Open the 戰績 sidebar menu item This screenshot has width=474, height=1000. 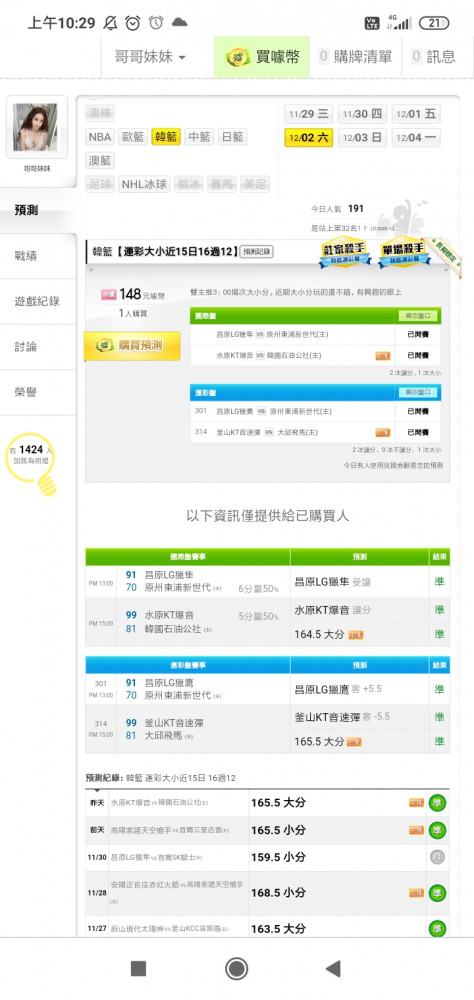tap(38, 256)
